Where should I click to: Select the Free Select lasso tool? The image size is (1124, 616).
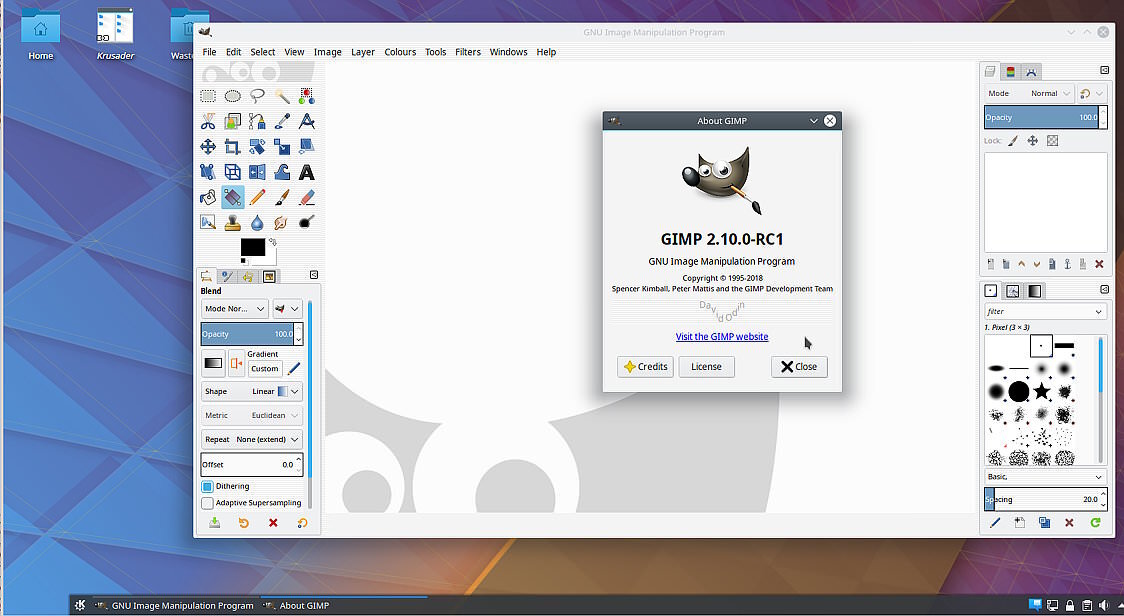tap(257, 96)
